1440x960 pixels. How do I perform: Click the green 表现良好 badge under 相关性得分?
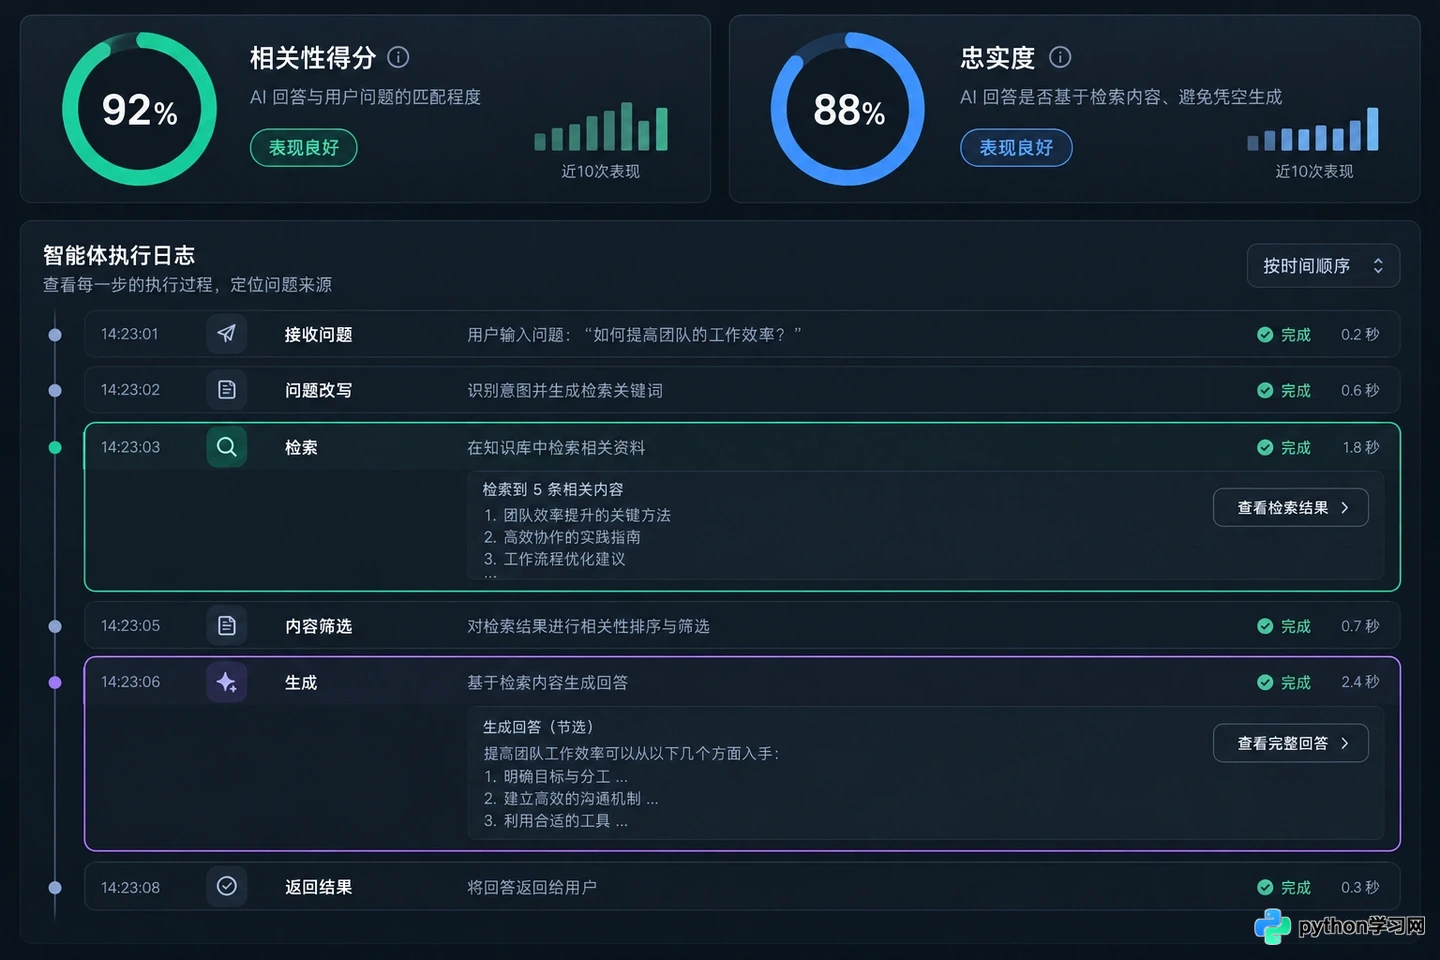click(x=304, y=148)
